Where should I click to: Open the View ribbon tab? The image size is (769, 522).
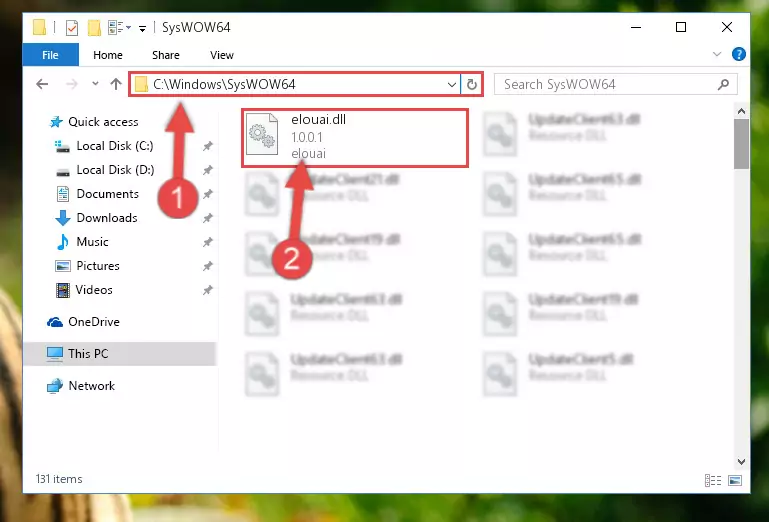click(x=222, y=55)
